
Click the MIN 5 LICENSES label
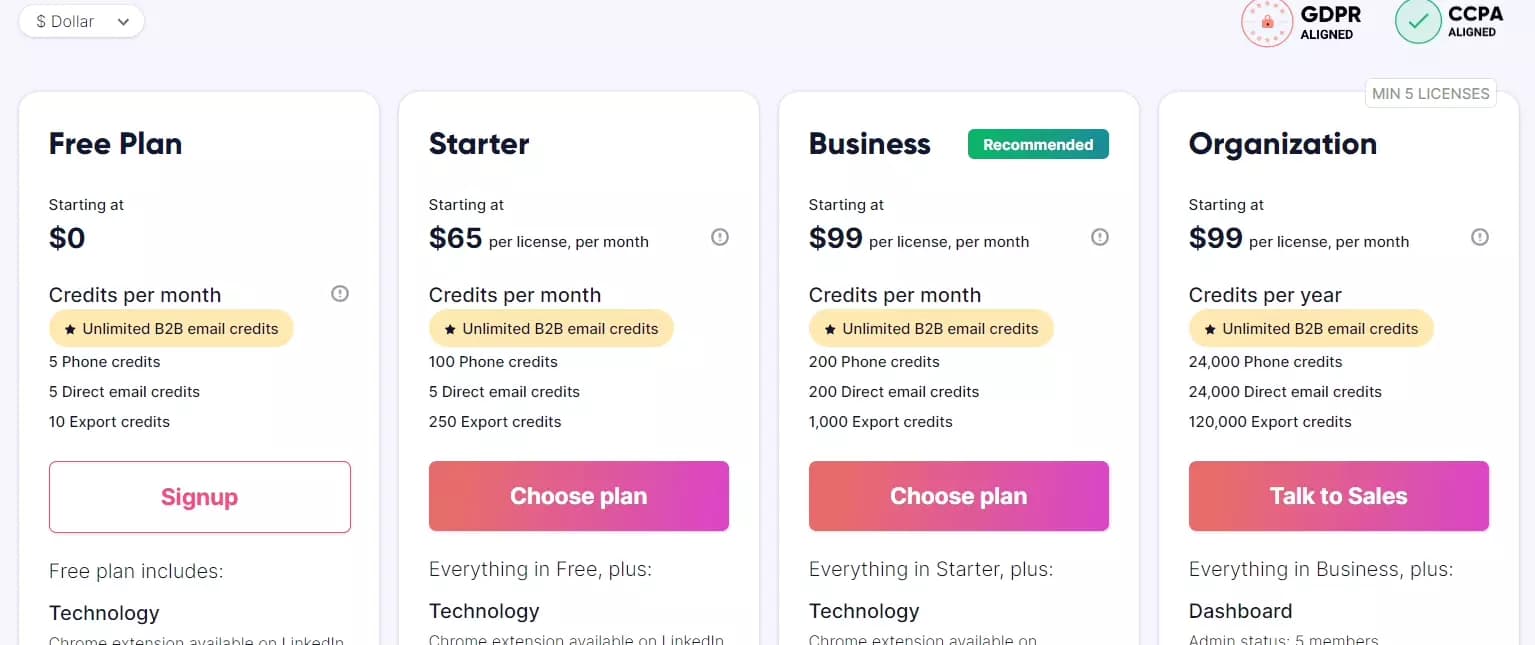point(1430,92)
